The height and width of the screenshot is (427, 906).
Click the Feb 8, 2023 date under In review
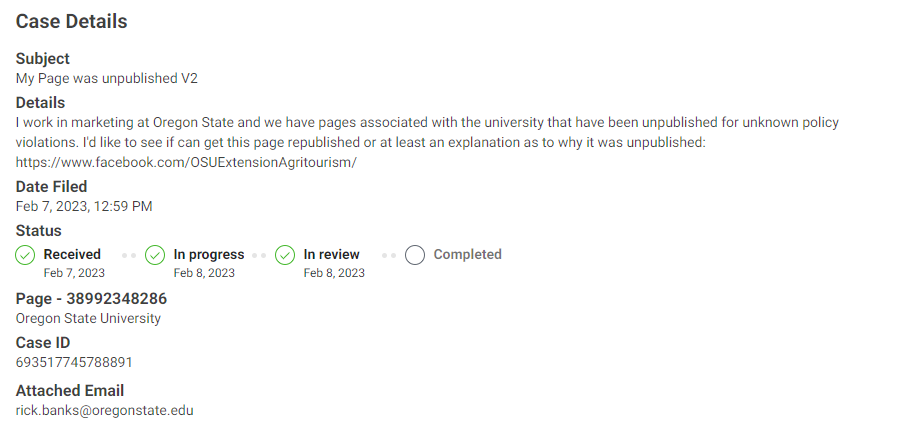[334, 273]
